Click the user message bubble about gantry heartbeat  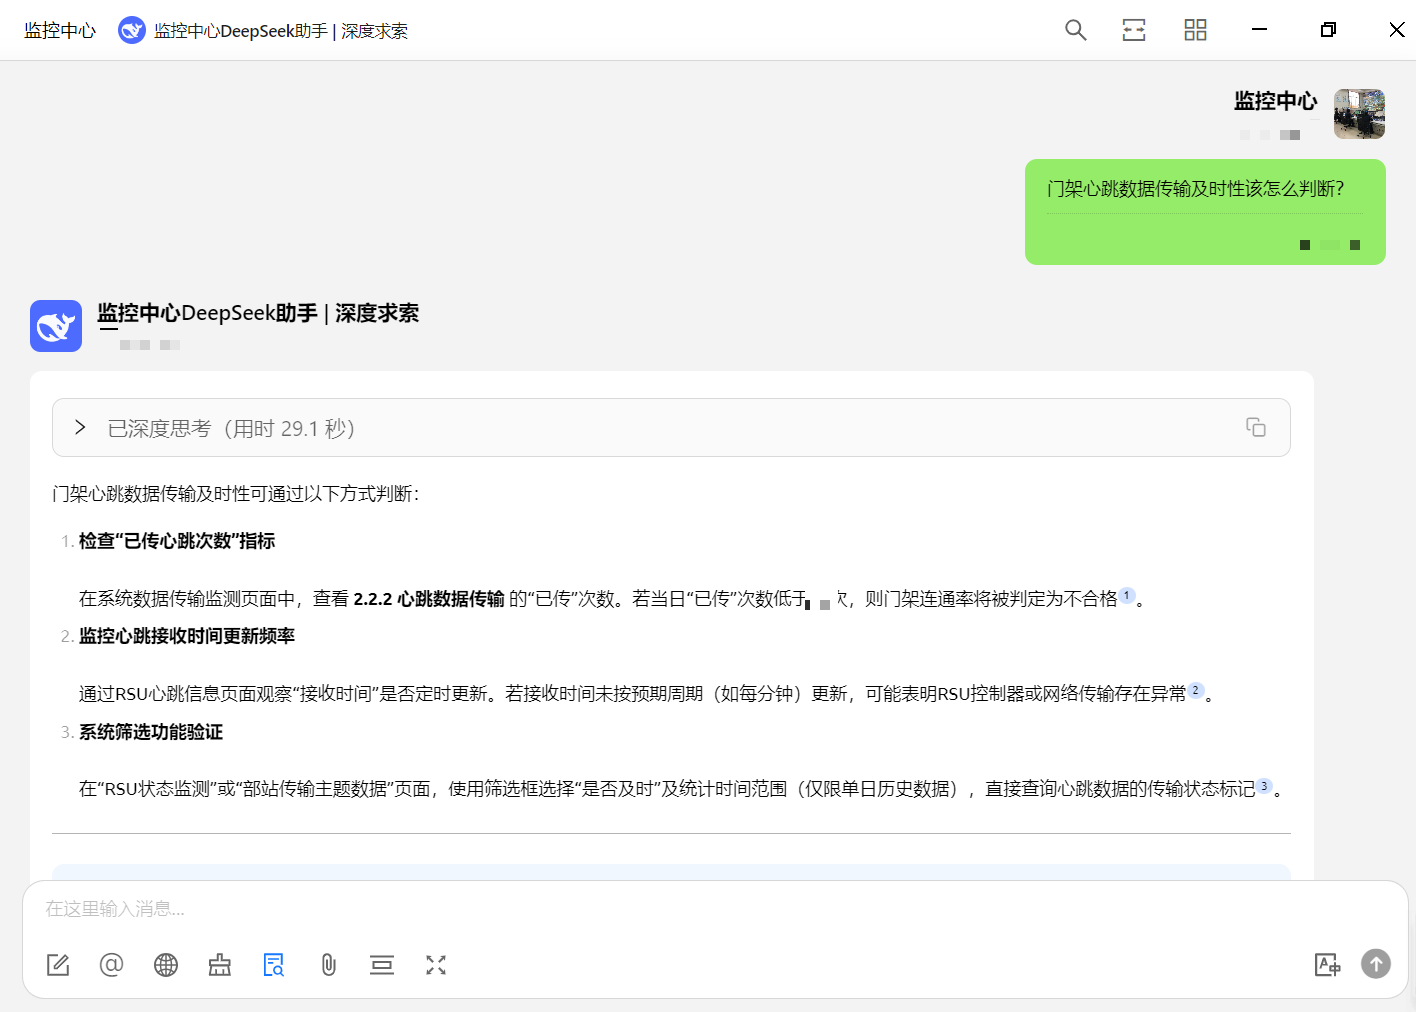(x=1205, y=212)
